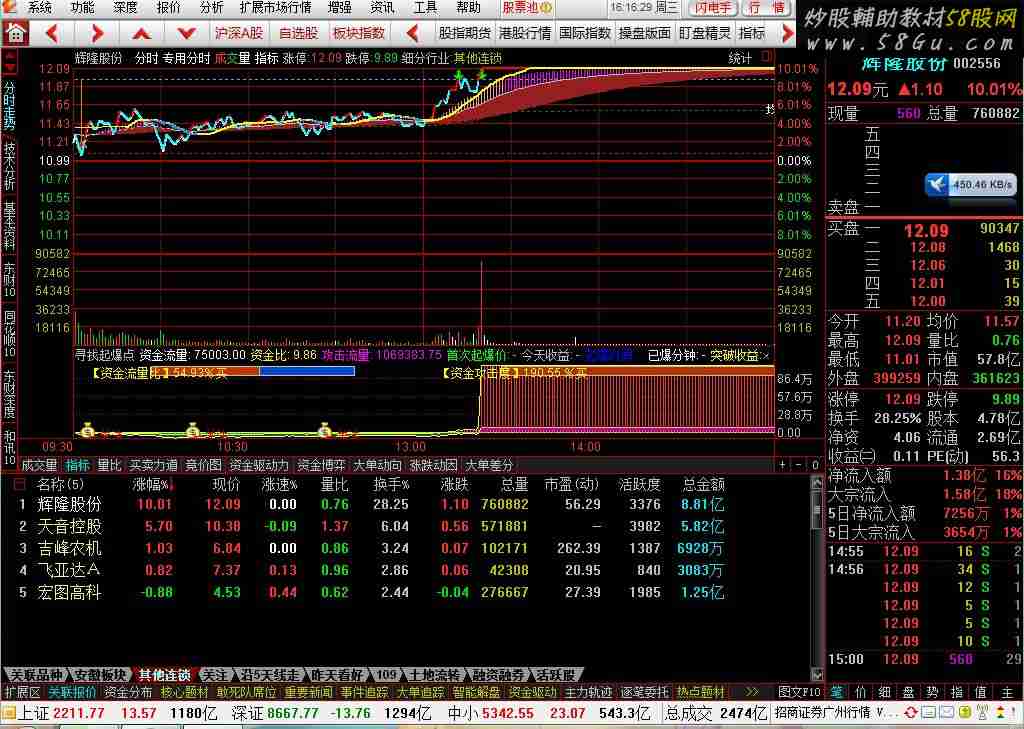
Task: Switch to 买卖力道 indicator tab
Action: (153, 465)
